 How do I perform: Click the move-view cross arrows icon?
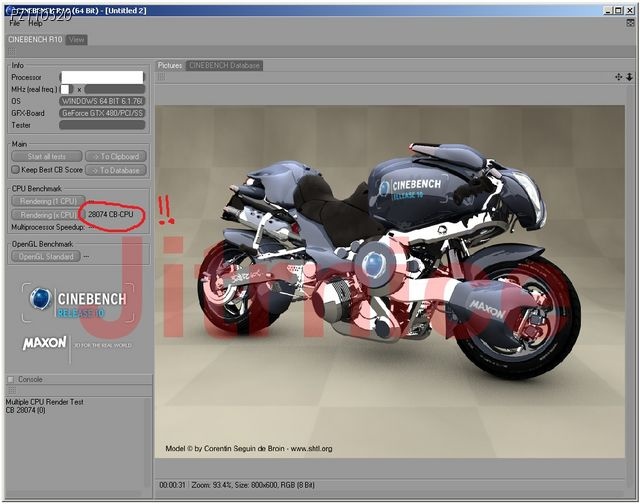[618, 77]
